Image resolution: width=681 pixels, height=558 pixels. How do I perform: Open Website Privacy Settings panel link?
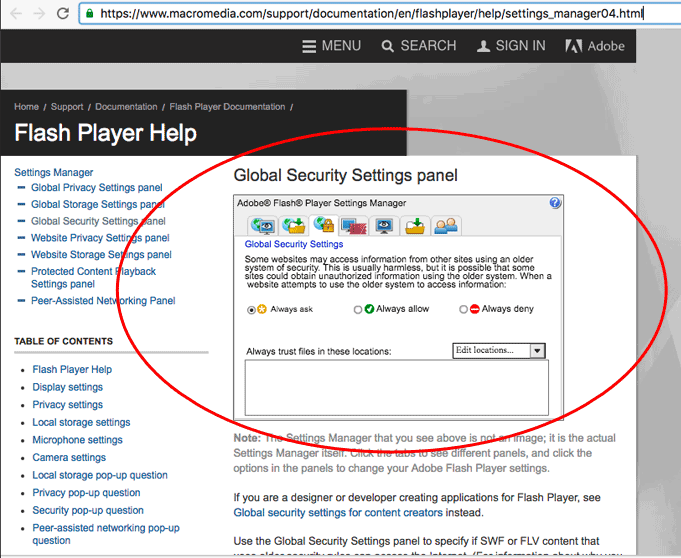pos(100,238)
